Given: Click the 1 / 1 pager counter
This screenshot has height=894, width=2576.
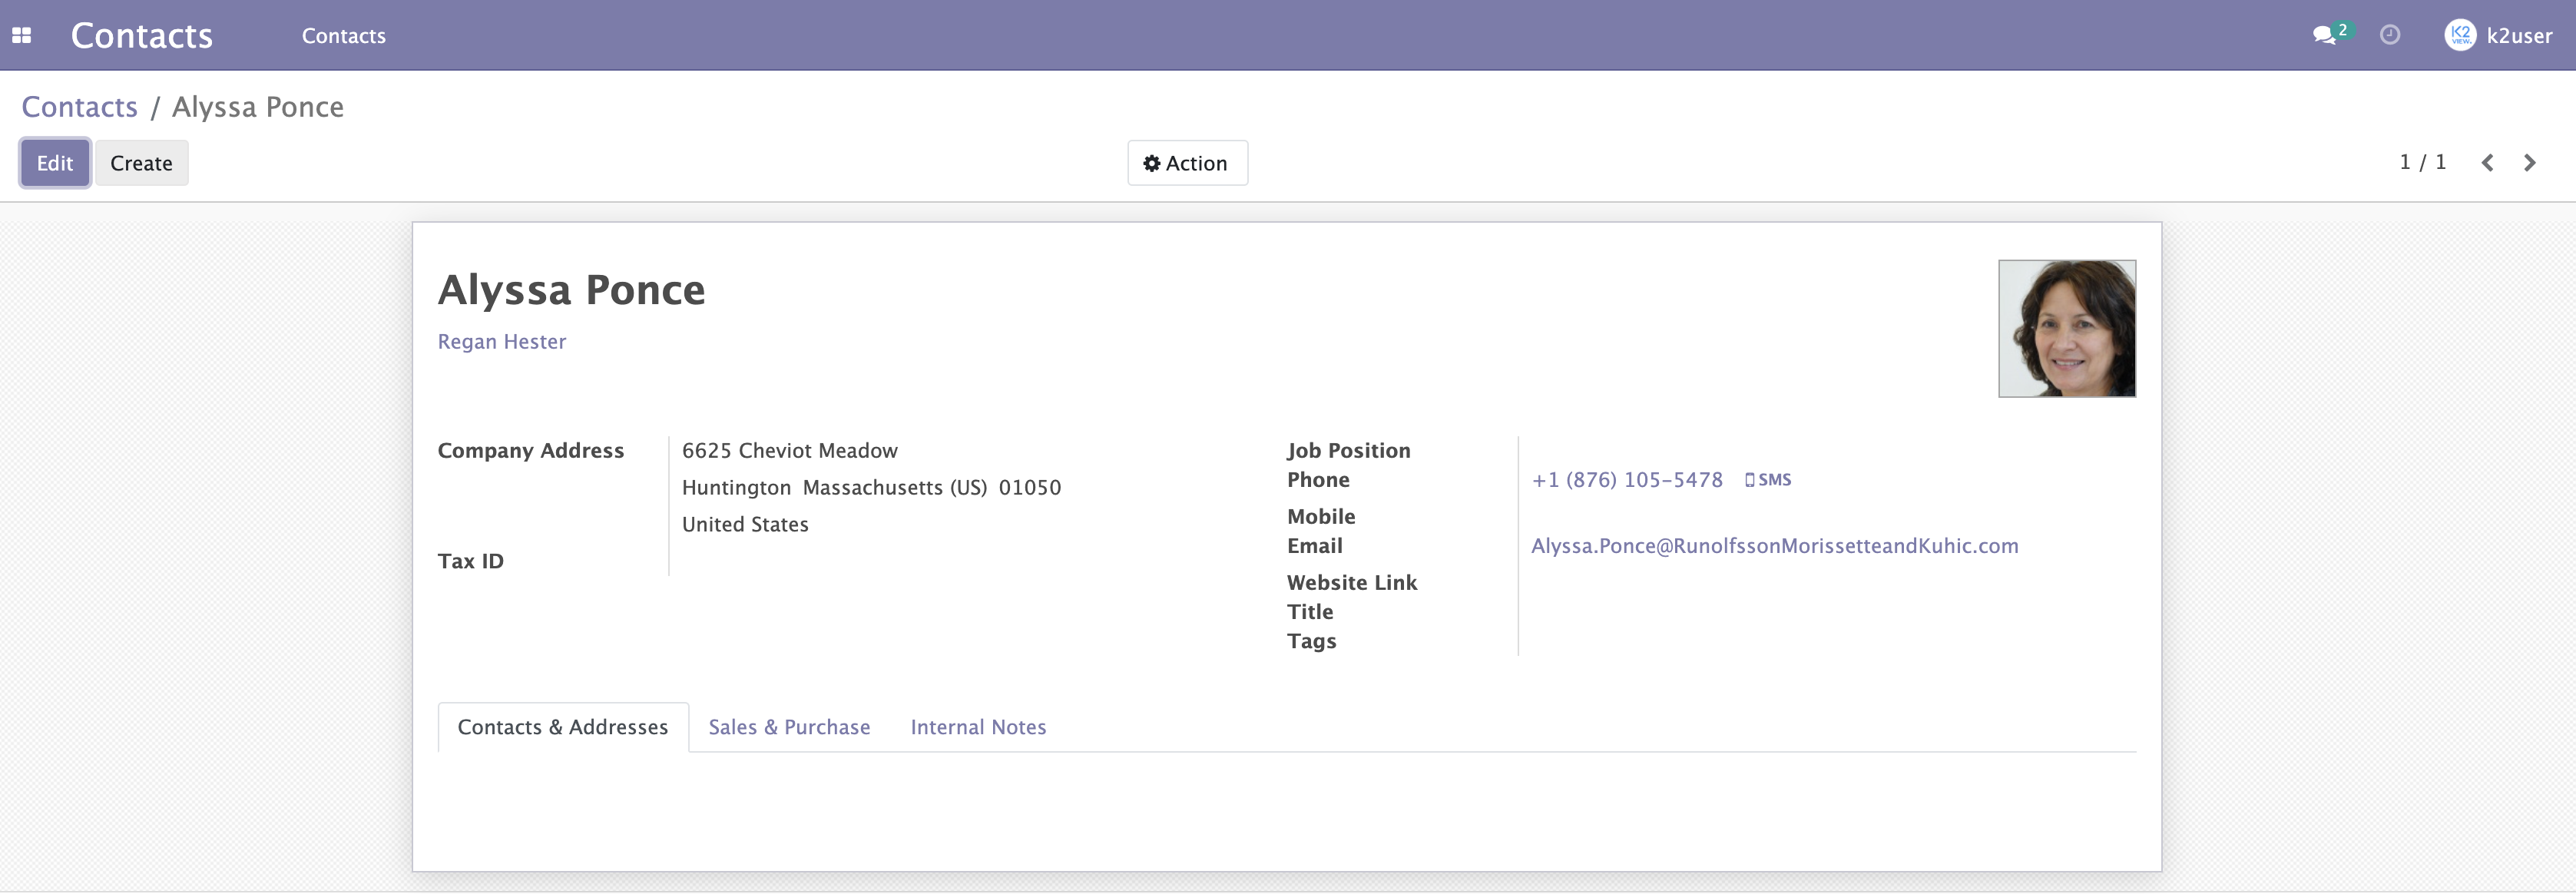Looking at the screenshot, I should click(2422, 162).
